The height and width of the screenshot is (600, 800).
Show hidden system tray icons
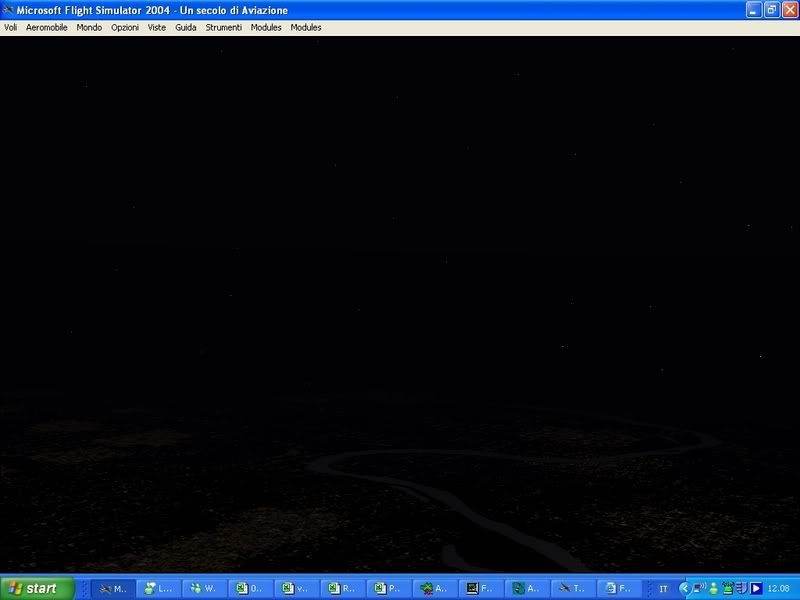[684, 589]
